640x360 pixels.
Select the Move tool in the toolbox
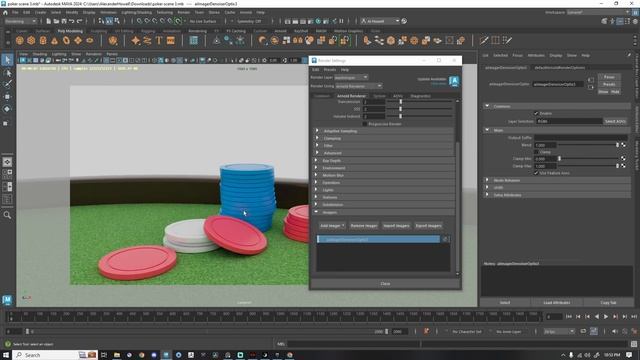(x=7, y=97)
